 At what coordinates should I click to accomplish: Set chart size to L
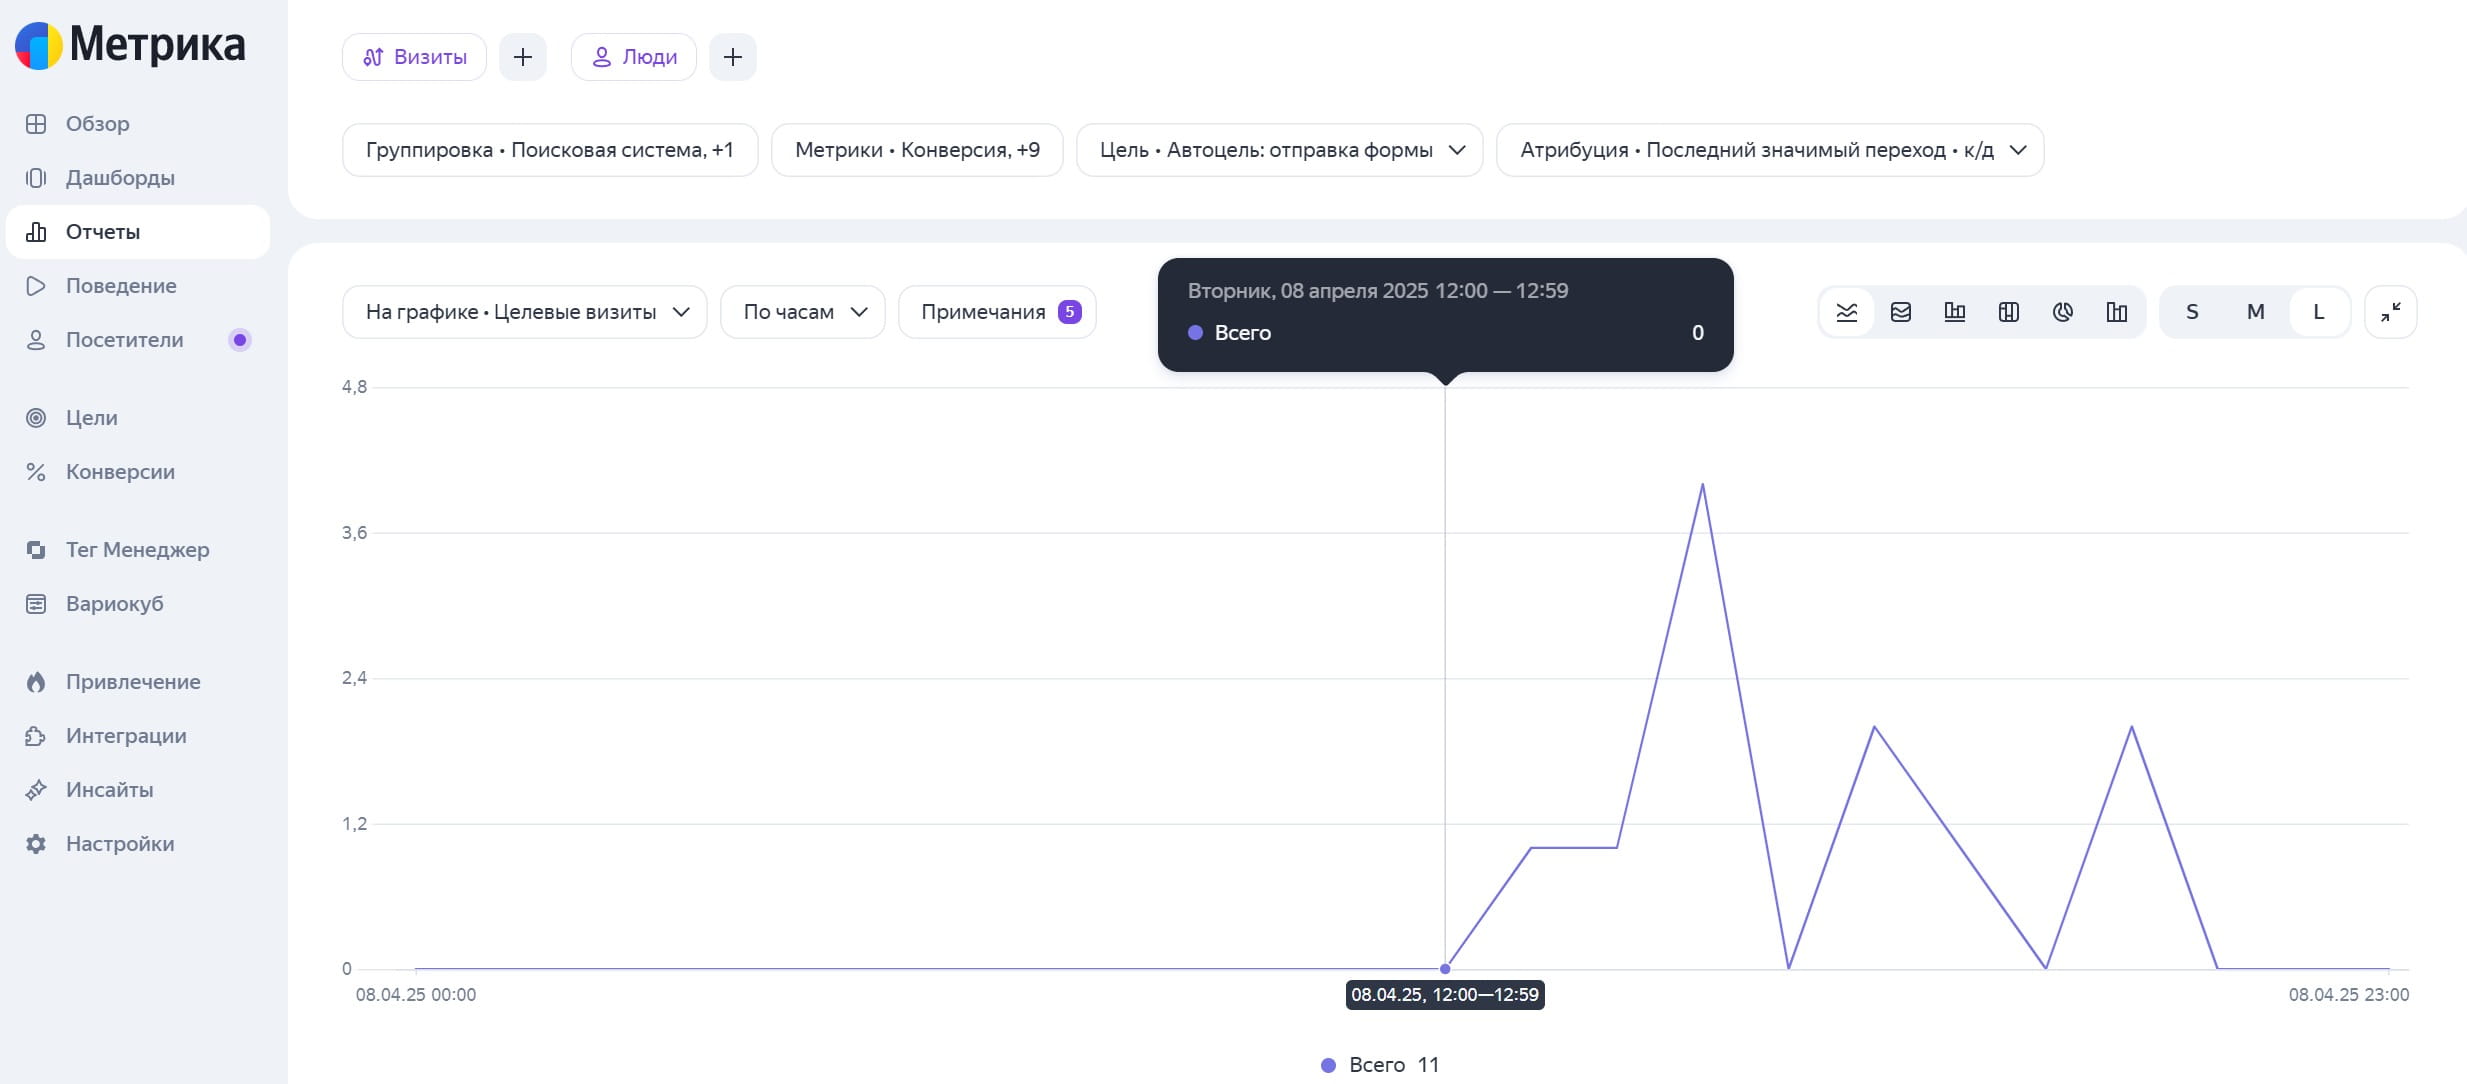2319,312
